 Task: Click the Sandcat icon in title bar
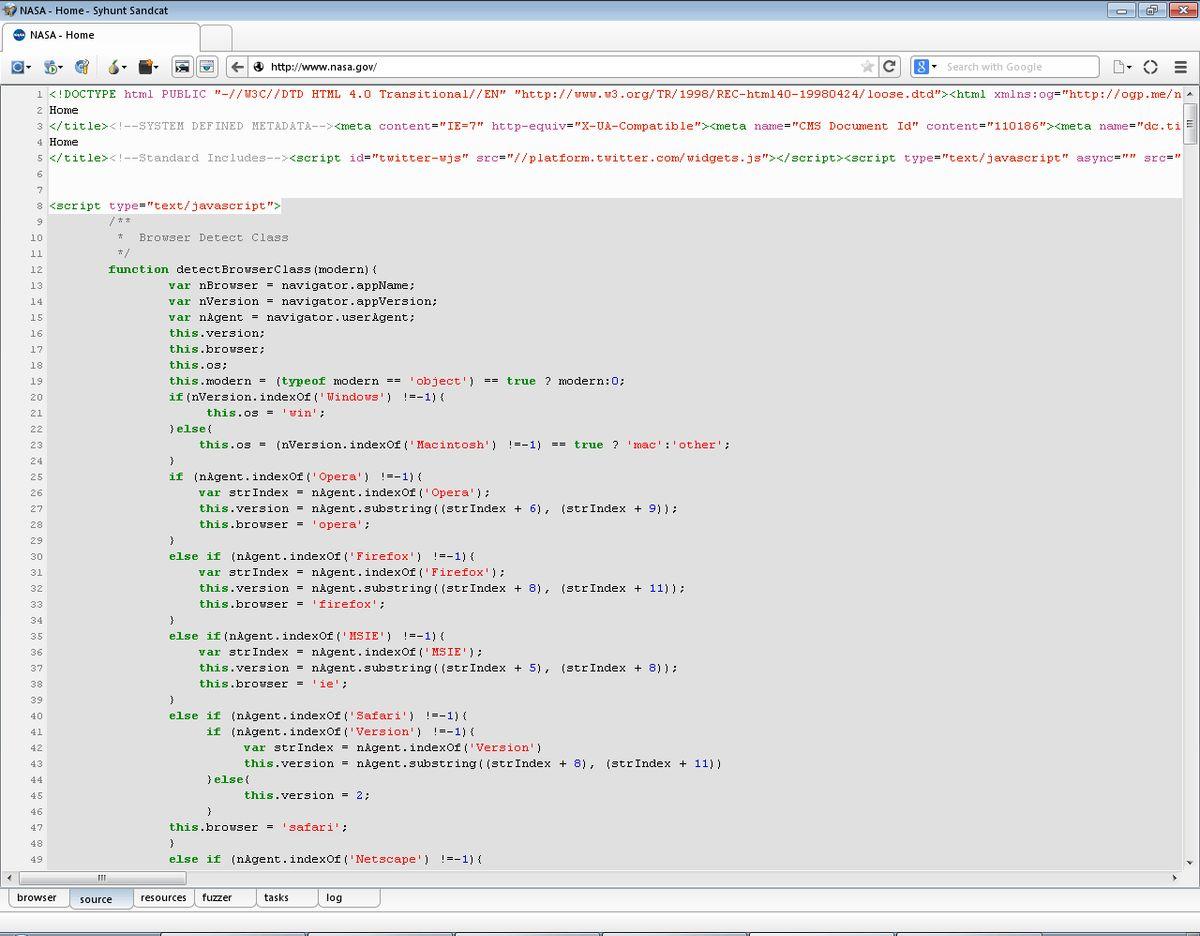point(10,10)
